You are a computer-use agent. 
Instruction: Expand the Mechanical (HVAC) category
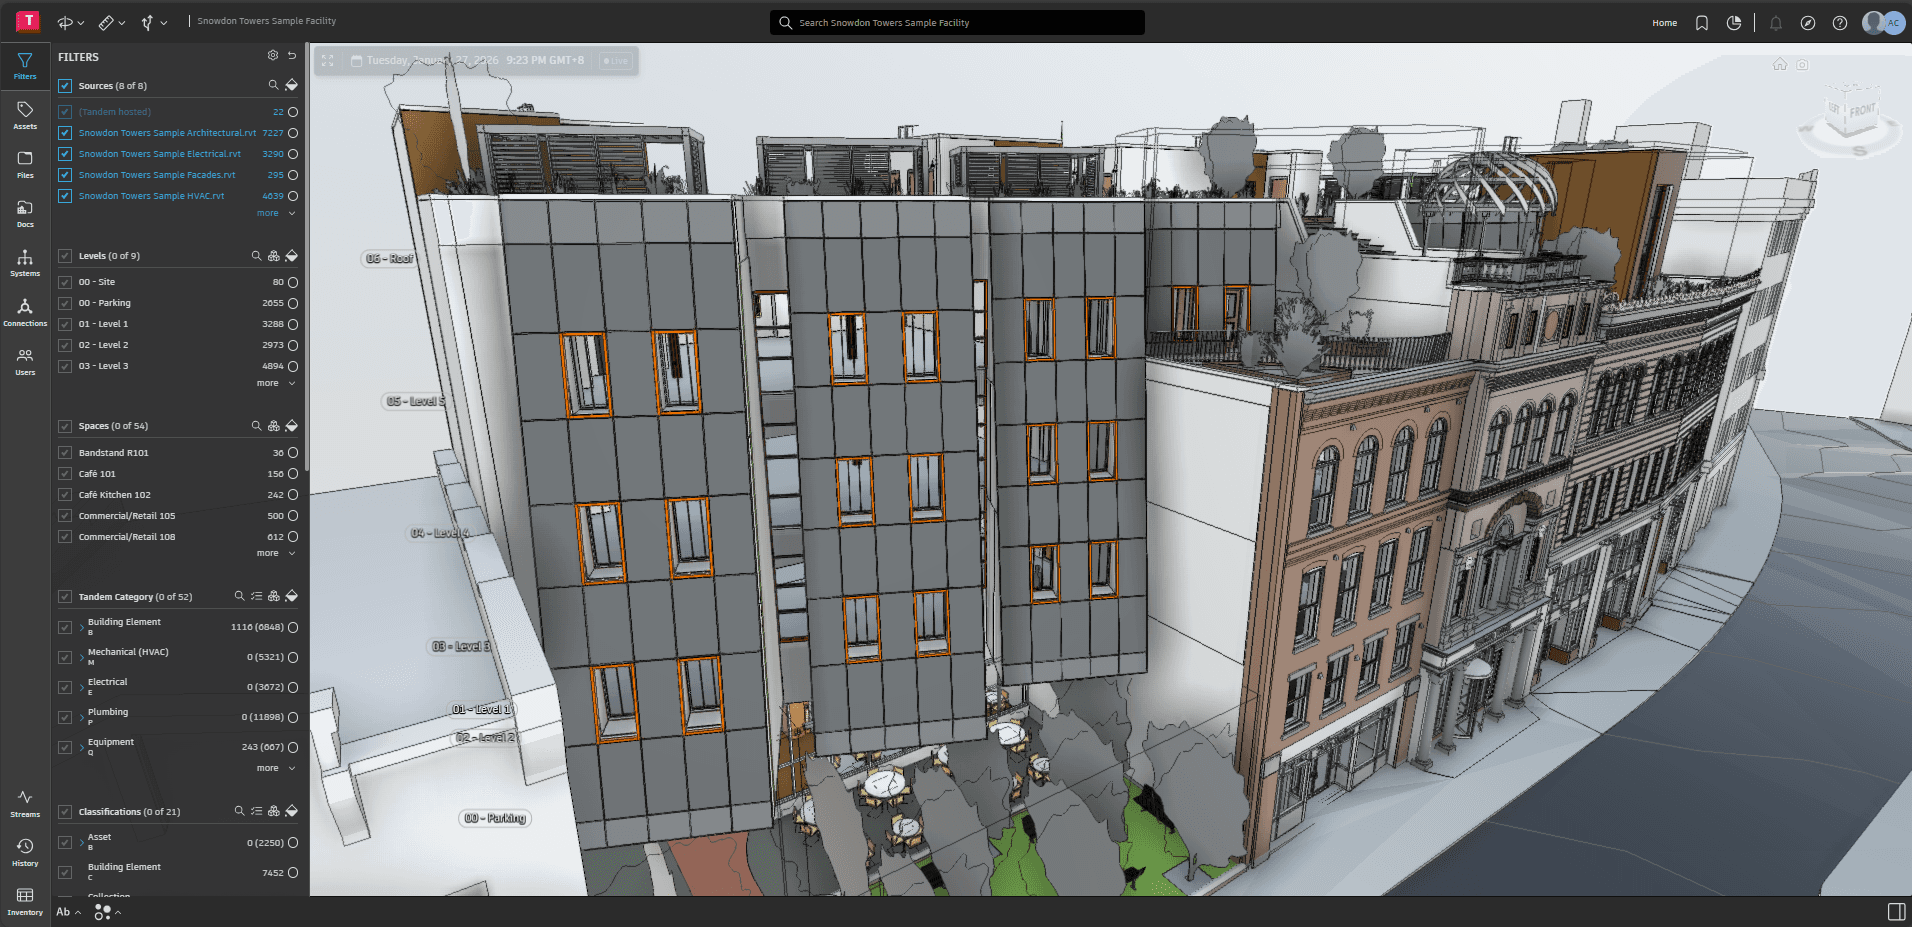point(82,657)
